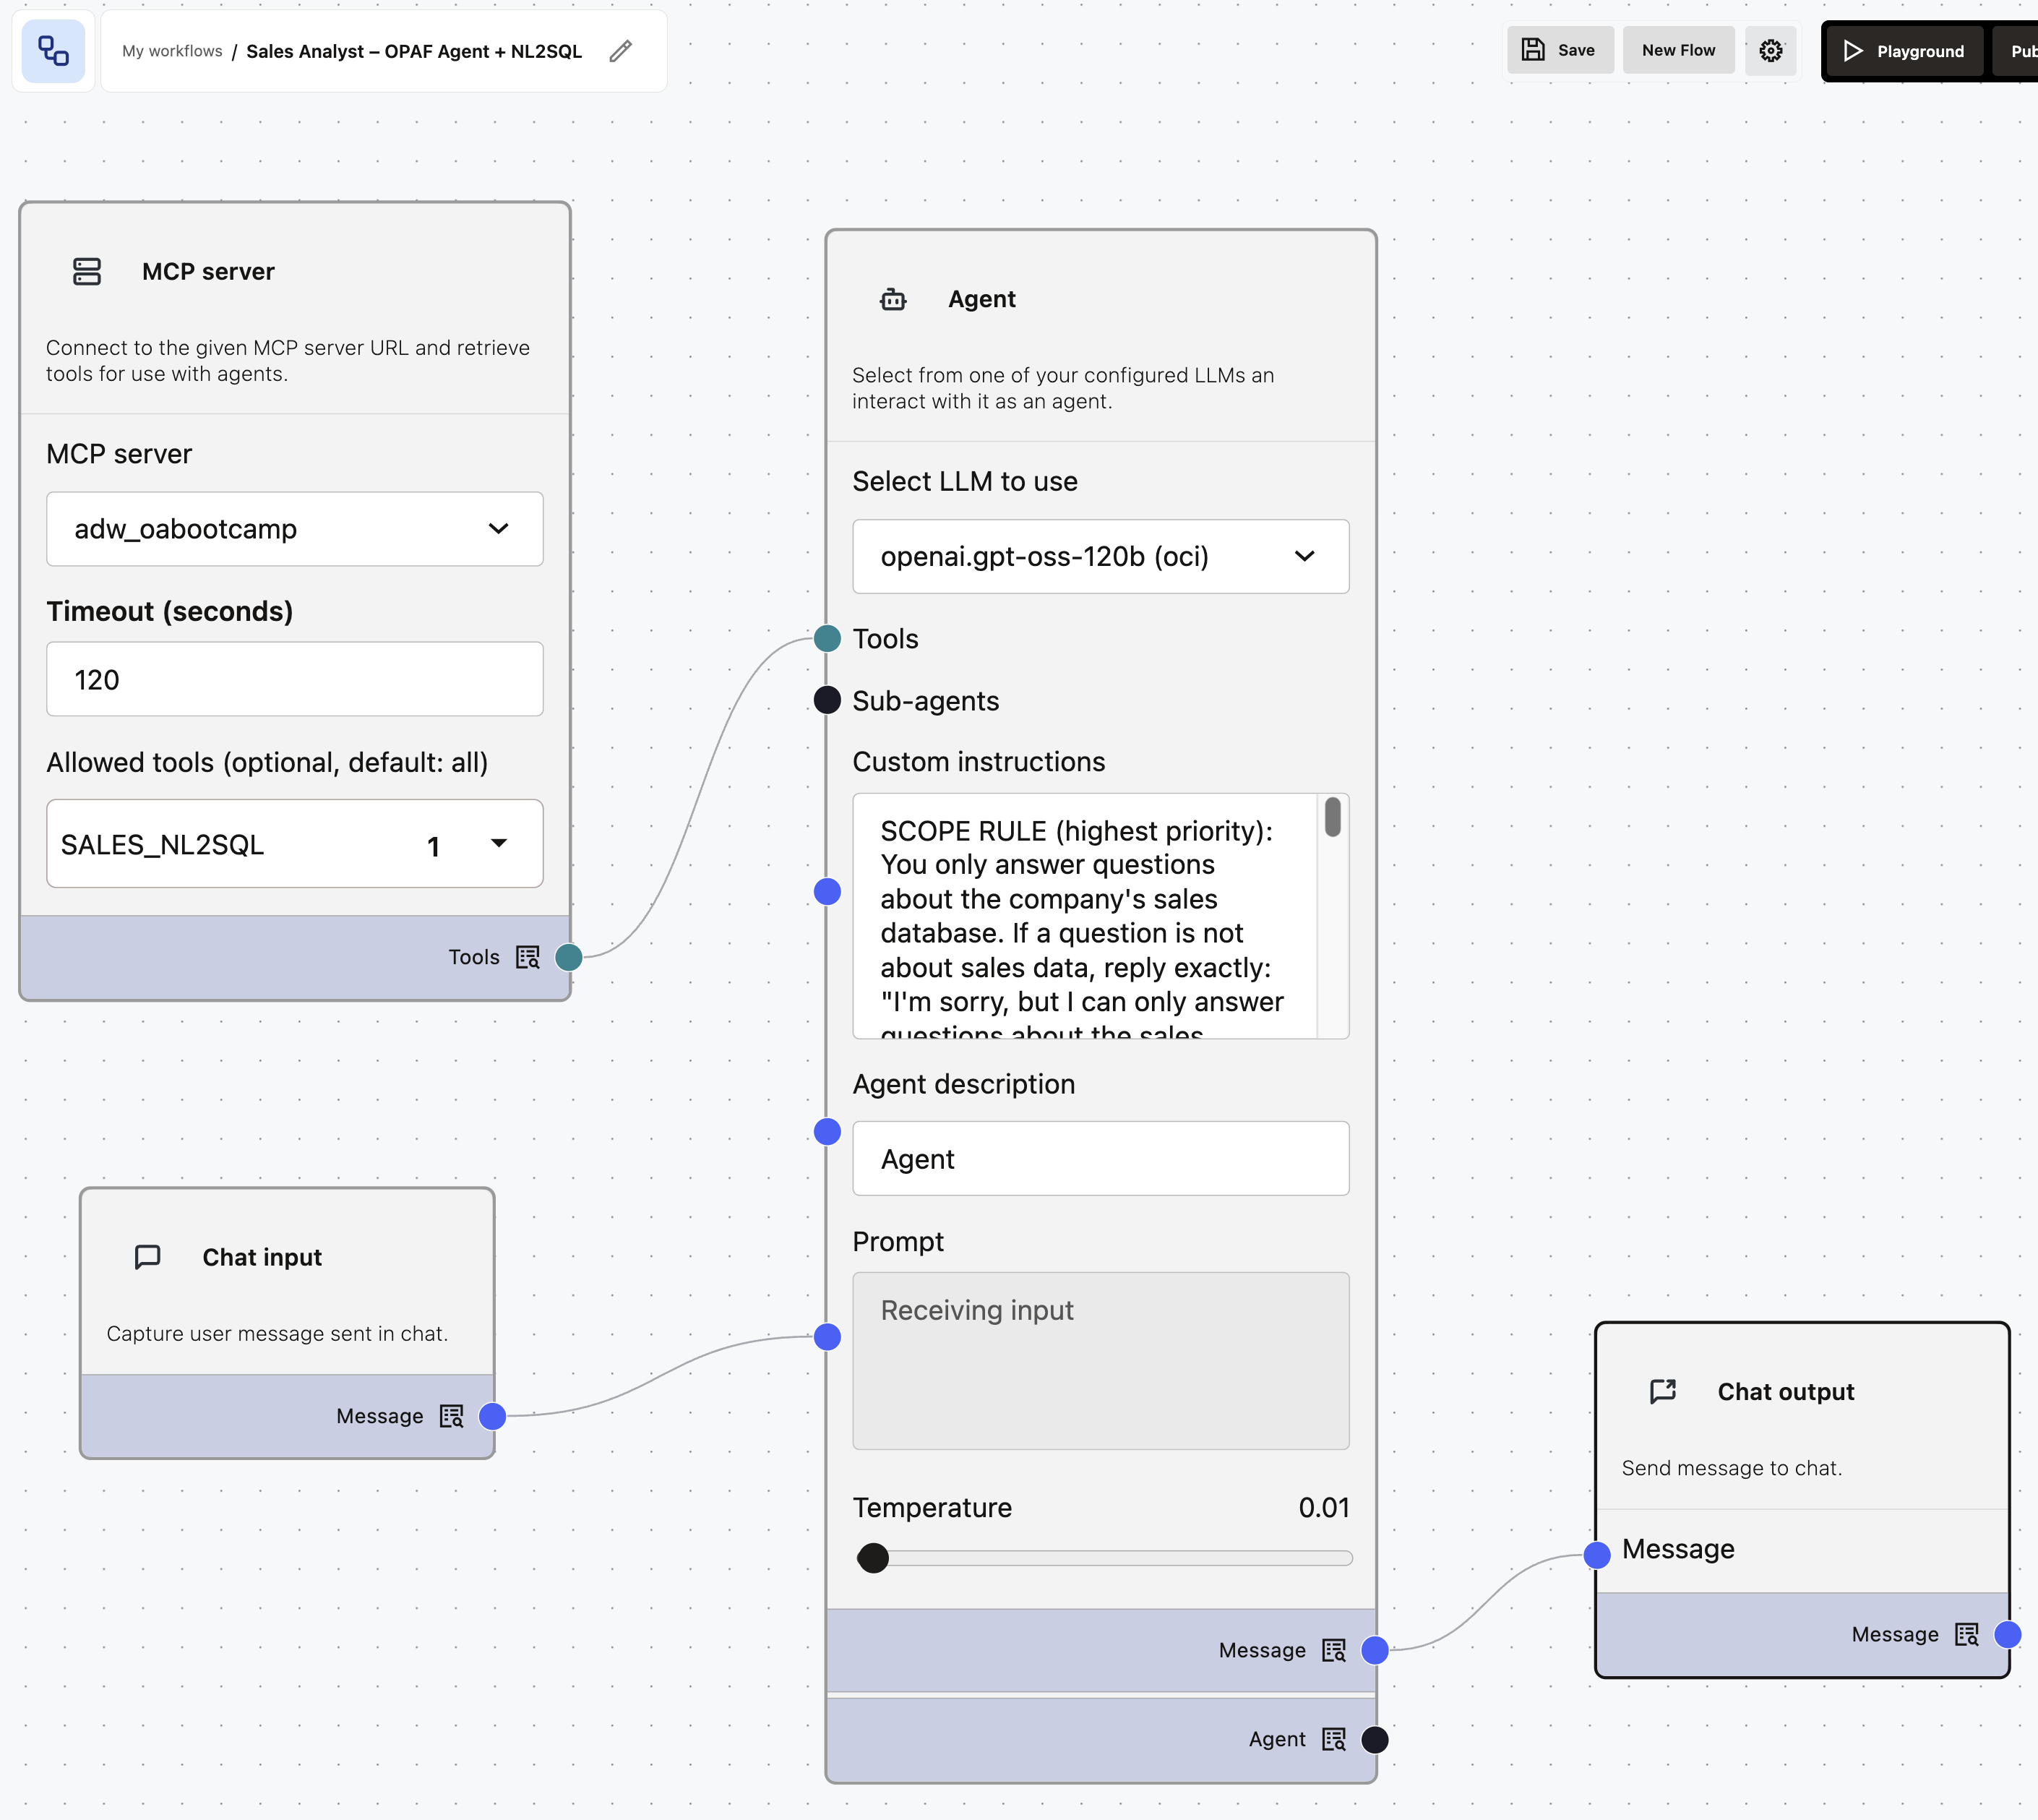Click the New Flow button
2038x1820 pixels.
click(x=1678, y=51)
